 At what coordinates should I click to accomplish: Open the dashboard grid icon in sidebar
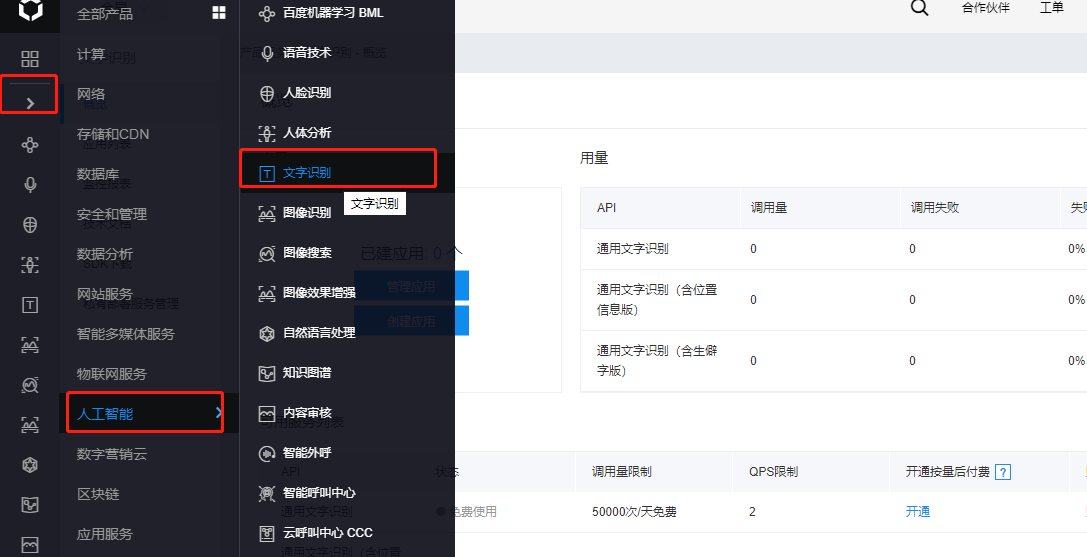[x=30, y=59]
